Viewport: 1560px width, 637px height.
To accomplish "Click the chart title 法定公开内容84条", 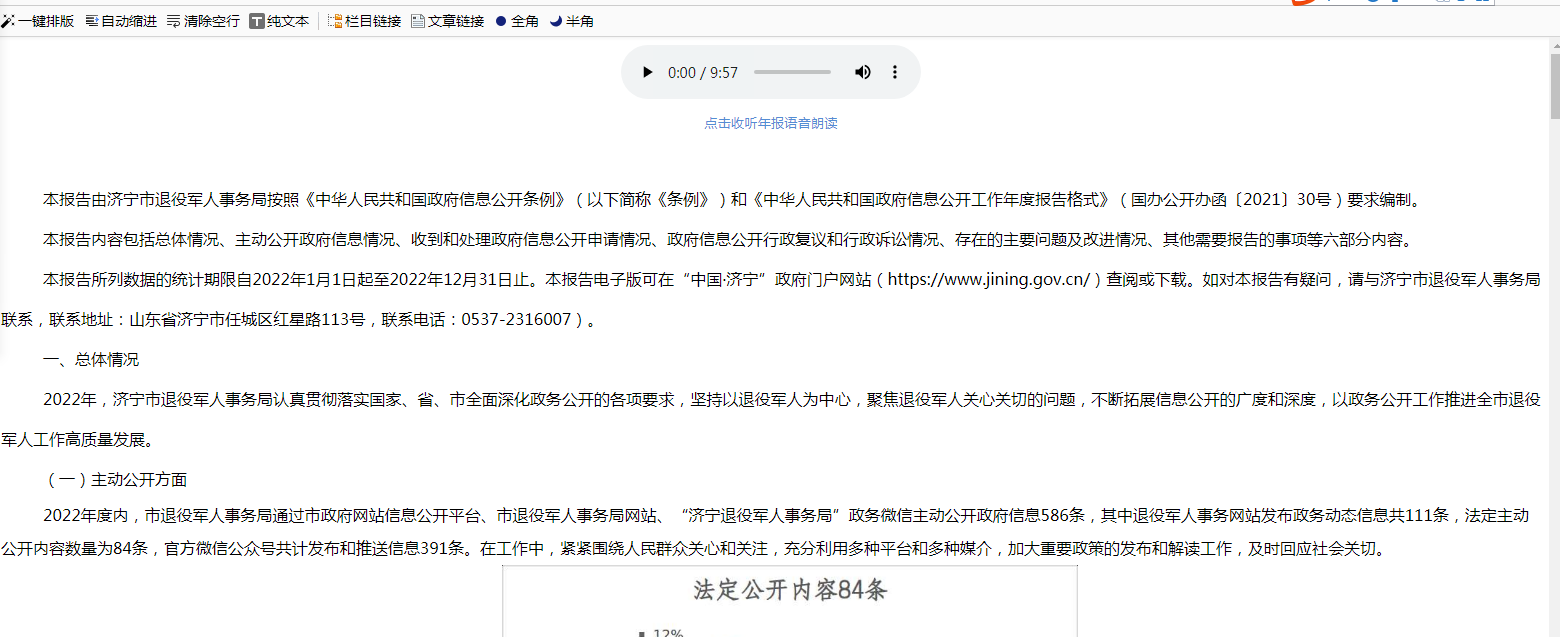I will tap(790, 590).
